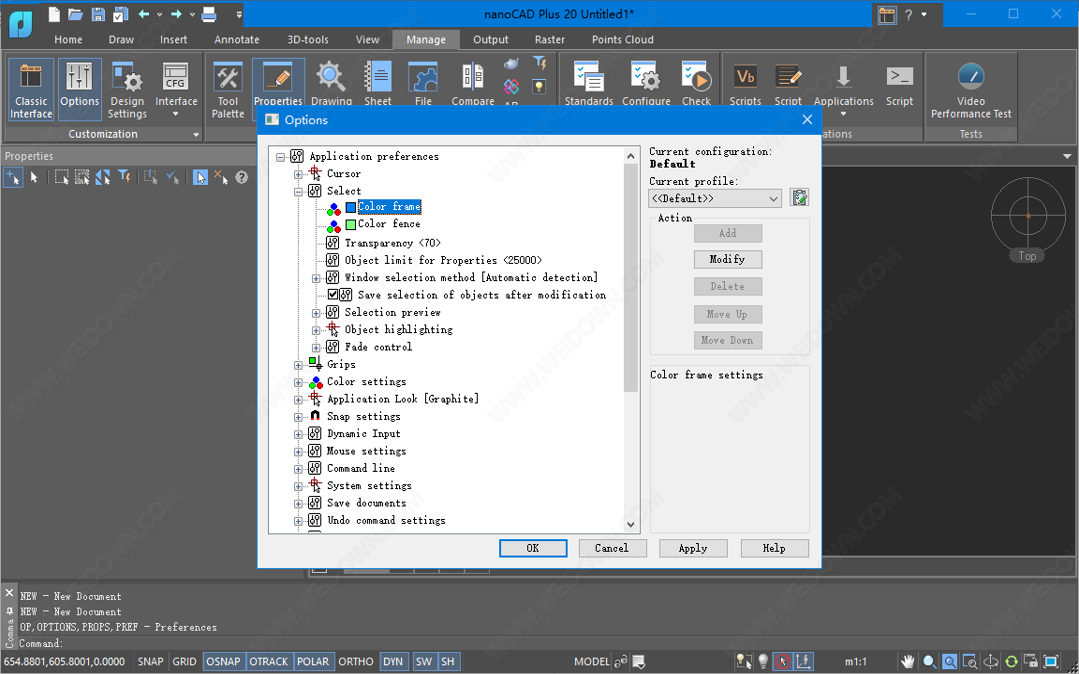This screenshot has width=1079, height=674.
Task: Toggle SW lineweight display in status bar
Action: (424, 662)
